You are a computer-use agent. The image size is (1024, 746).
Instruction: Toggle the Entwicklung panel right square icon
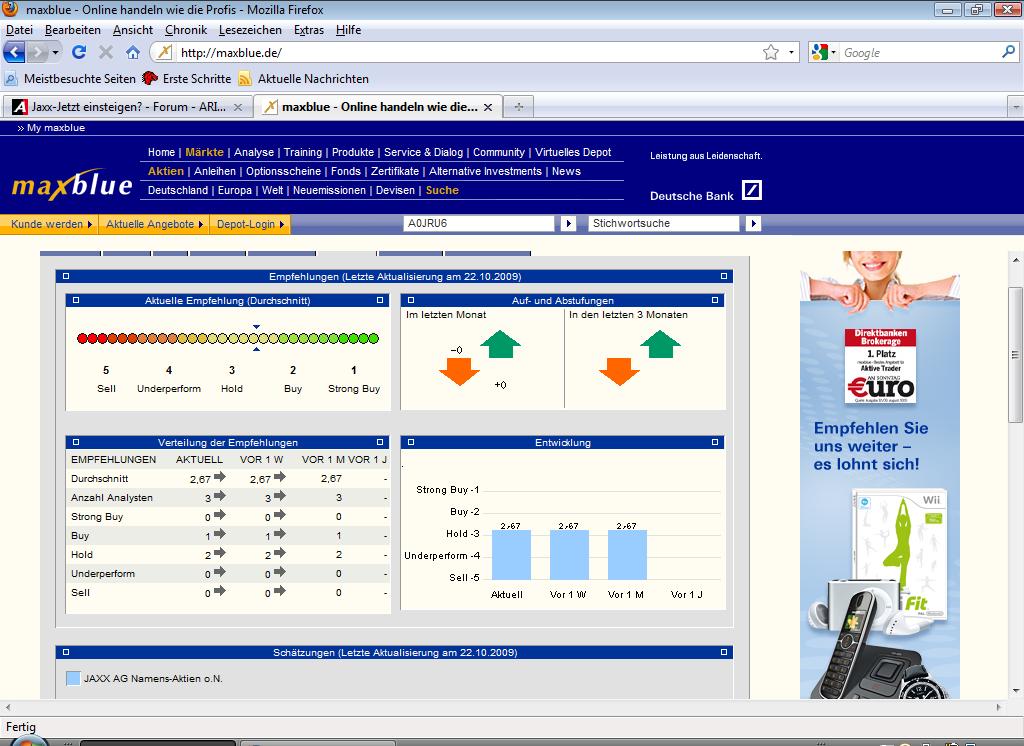tap(715, 442)
